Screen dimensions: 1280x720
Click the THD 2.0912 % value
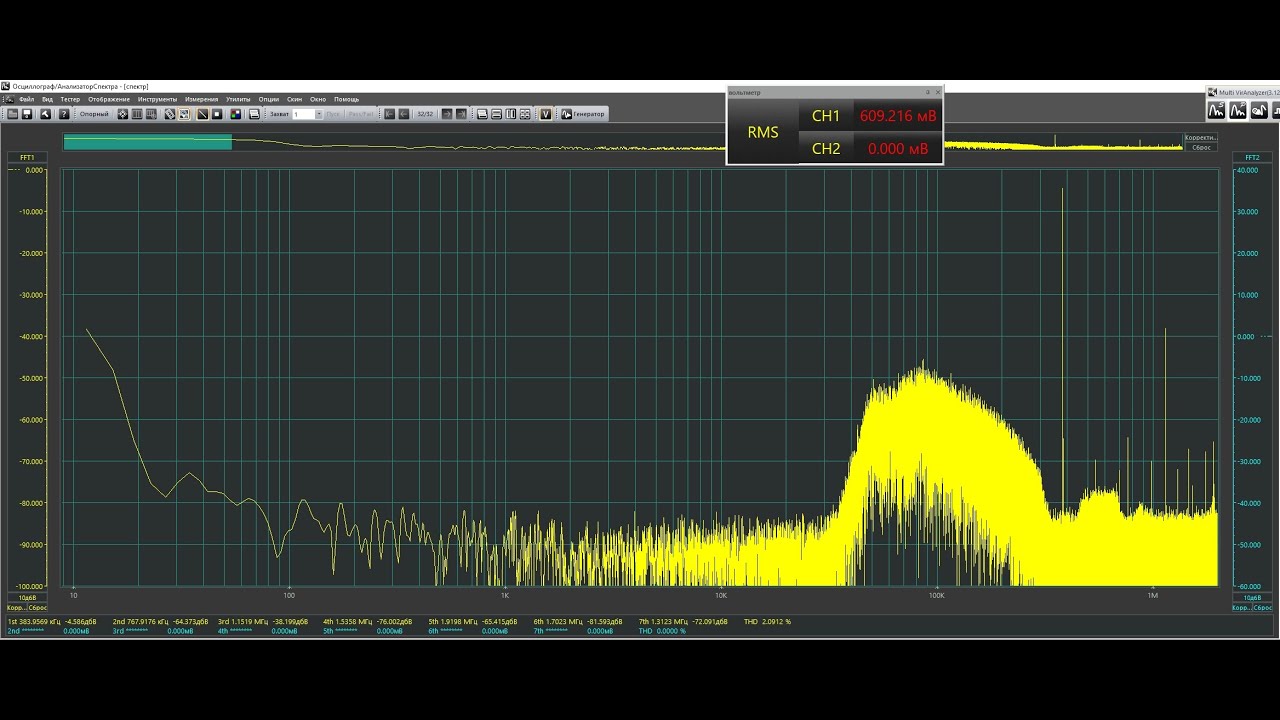768,622
